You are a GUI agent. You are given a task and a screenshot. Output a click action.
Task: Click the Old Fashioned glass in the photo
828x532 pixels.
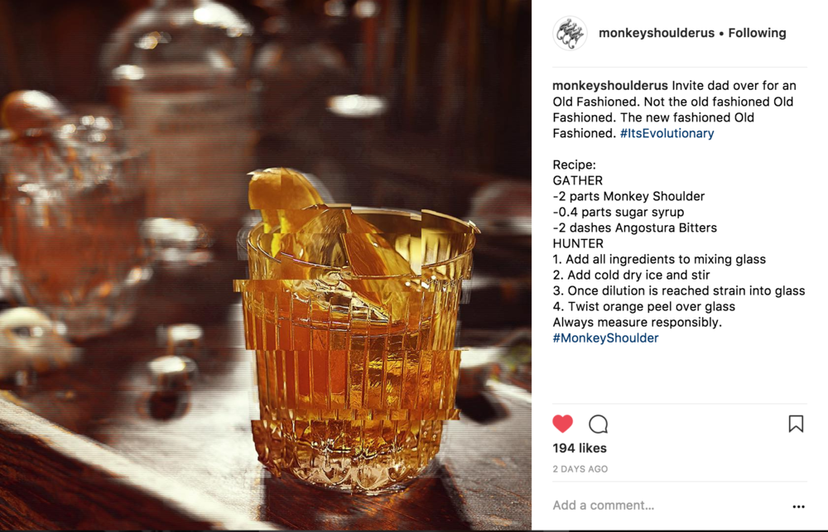tap(354, 349)
